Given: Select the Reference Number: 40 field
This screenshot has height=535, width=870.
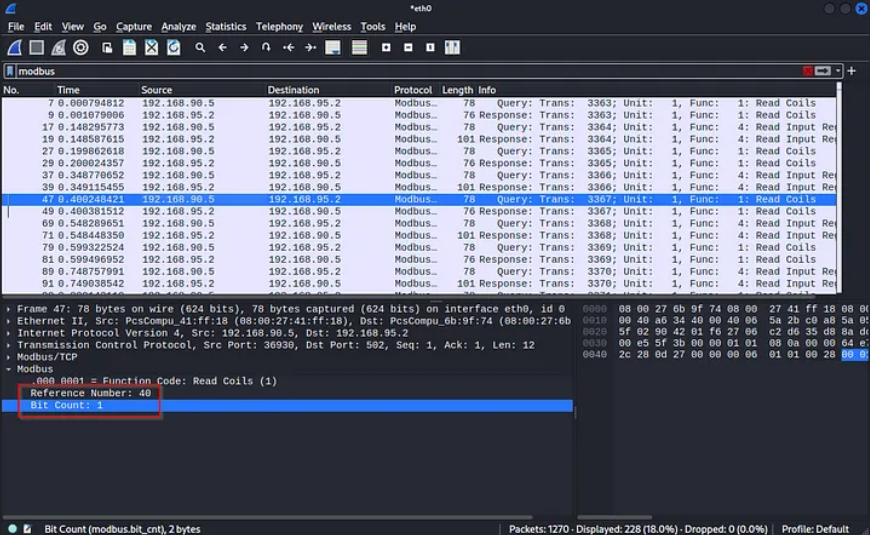Looking at the screenshot, I should [x=90, y=393].
